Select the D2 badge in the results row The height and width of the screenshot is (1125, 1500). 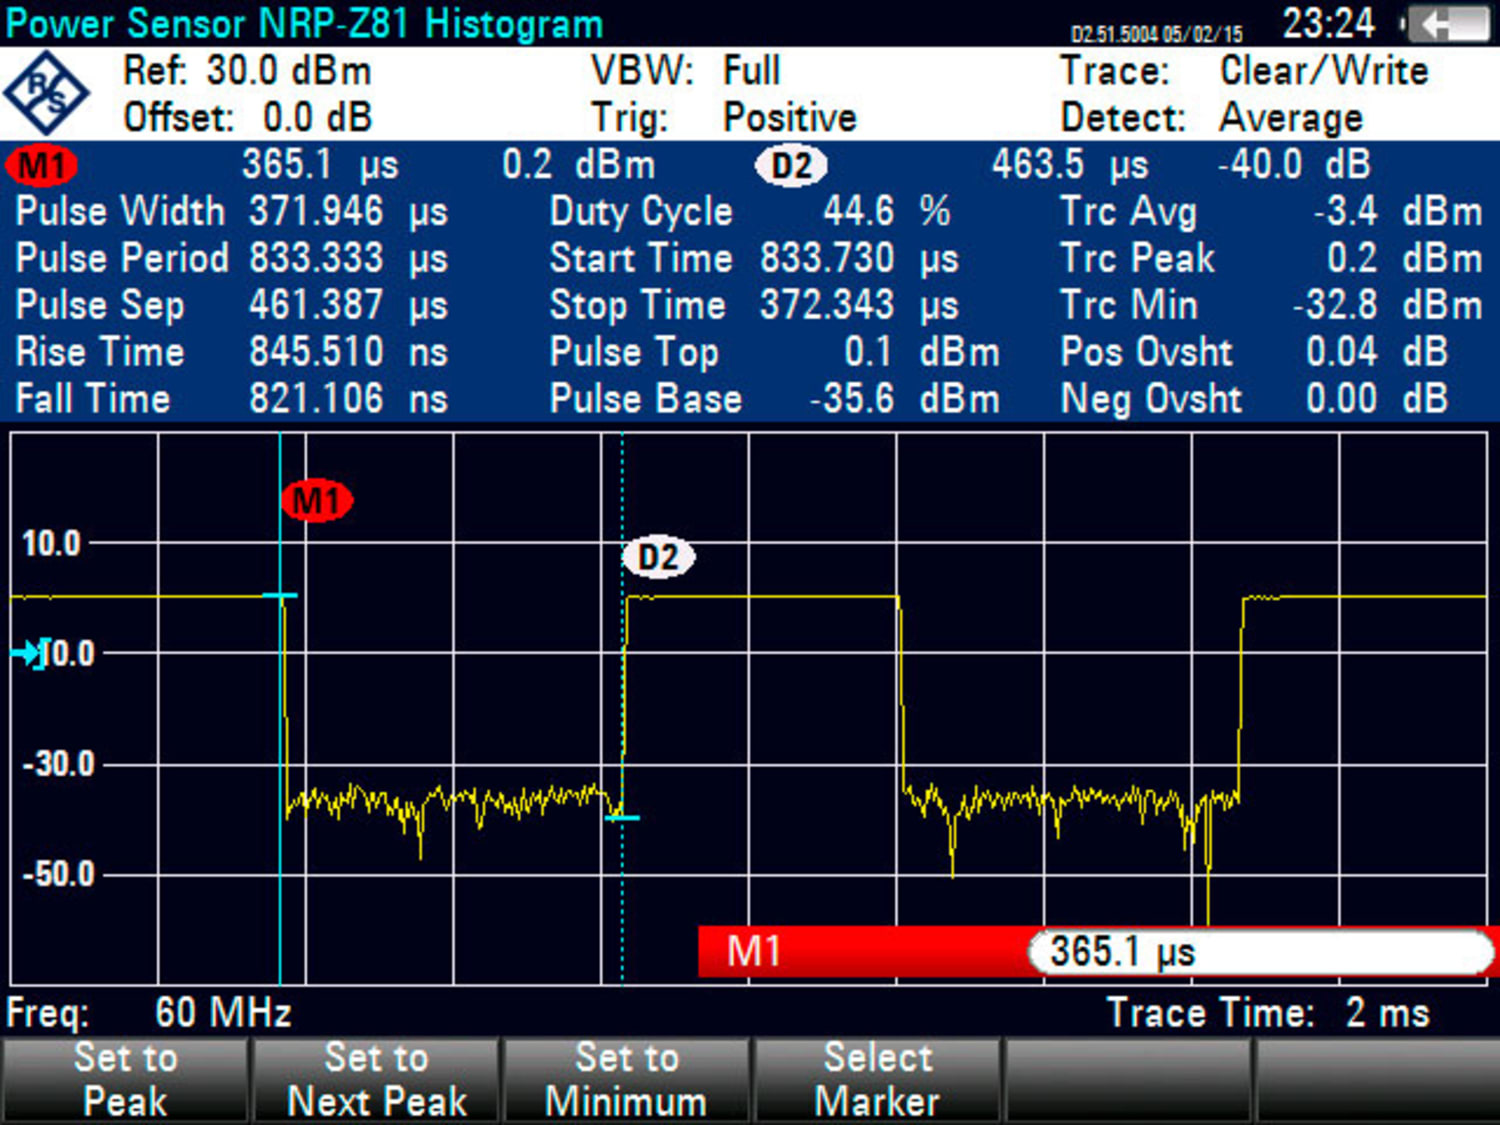coord(791,165)
